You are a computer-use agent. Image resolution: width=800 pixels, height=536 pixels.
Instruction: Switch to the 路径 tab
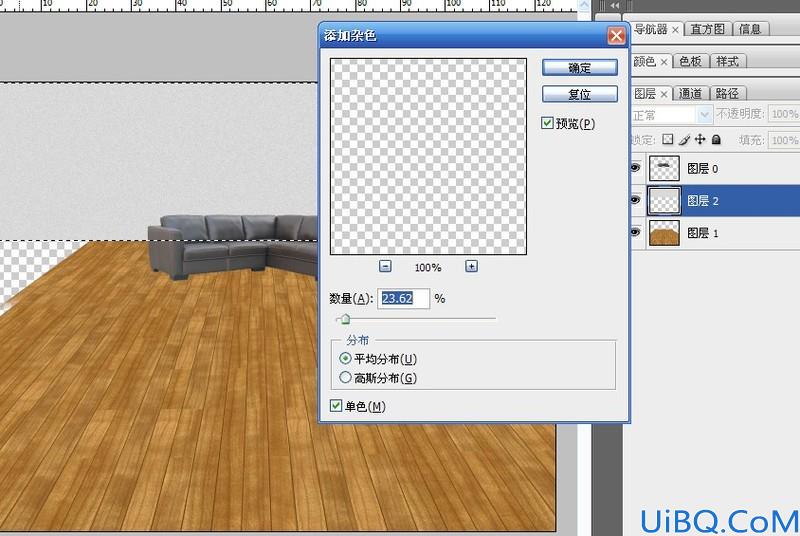tap(727, 94)
